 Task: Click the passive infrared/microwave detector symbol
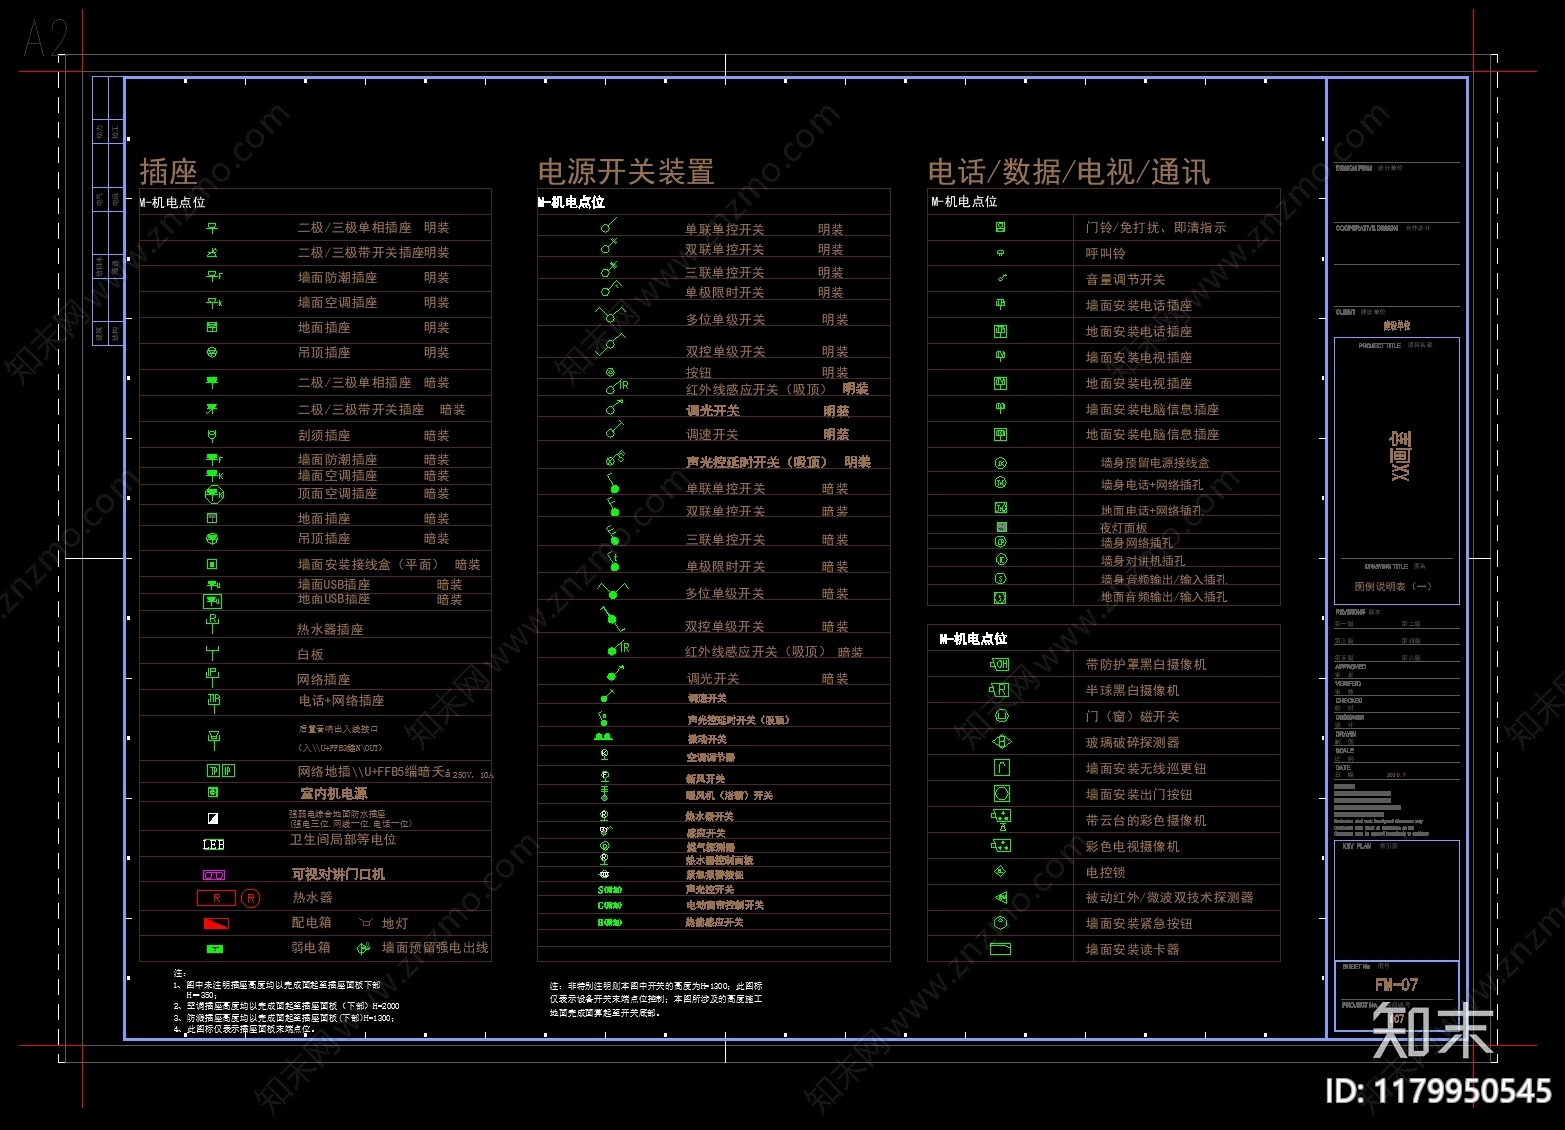coord(1001,898)
